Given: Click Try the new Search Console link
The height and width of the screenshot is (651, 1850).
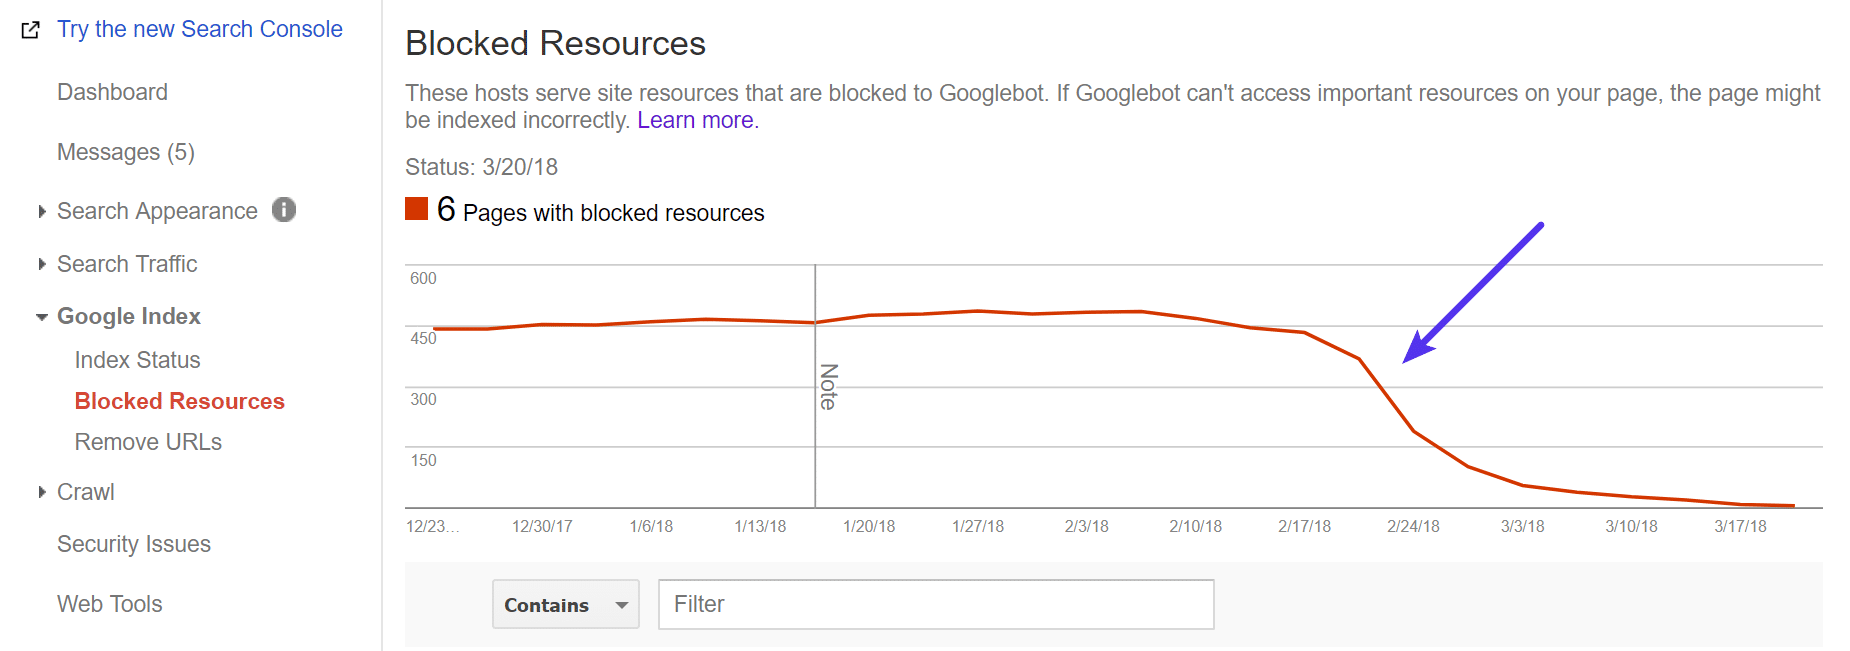Looking at the screenshot, I should 199,29.
